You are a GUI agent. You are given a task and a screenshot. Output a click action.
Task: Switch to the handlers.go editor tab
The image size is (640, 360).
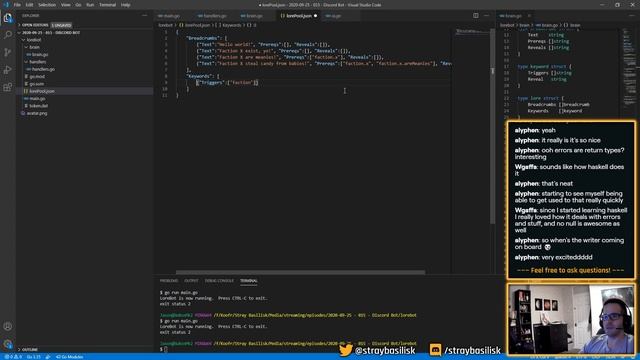click(212, 16)
